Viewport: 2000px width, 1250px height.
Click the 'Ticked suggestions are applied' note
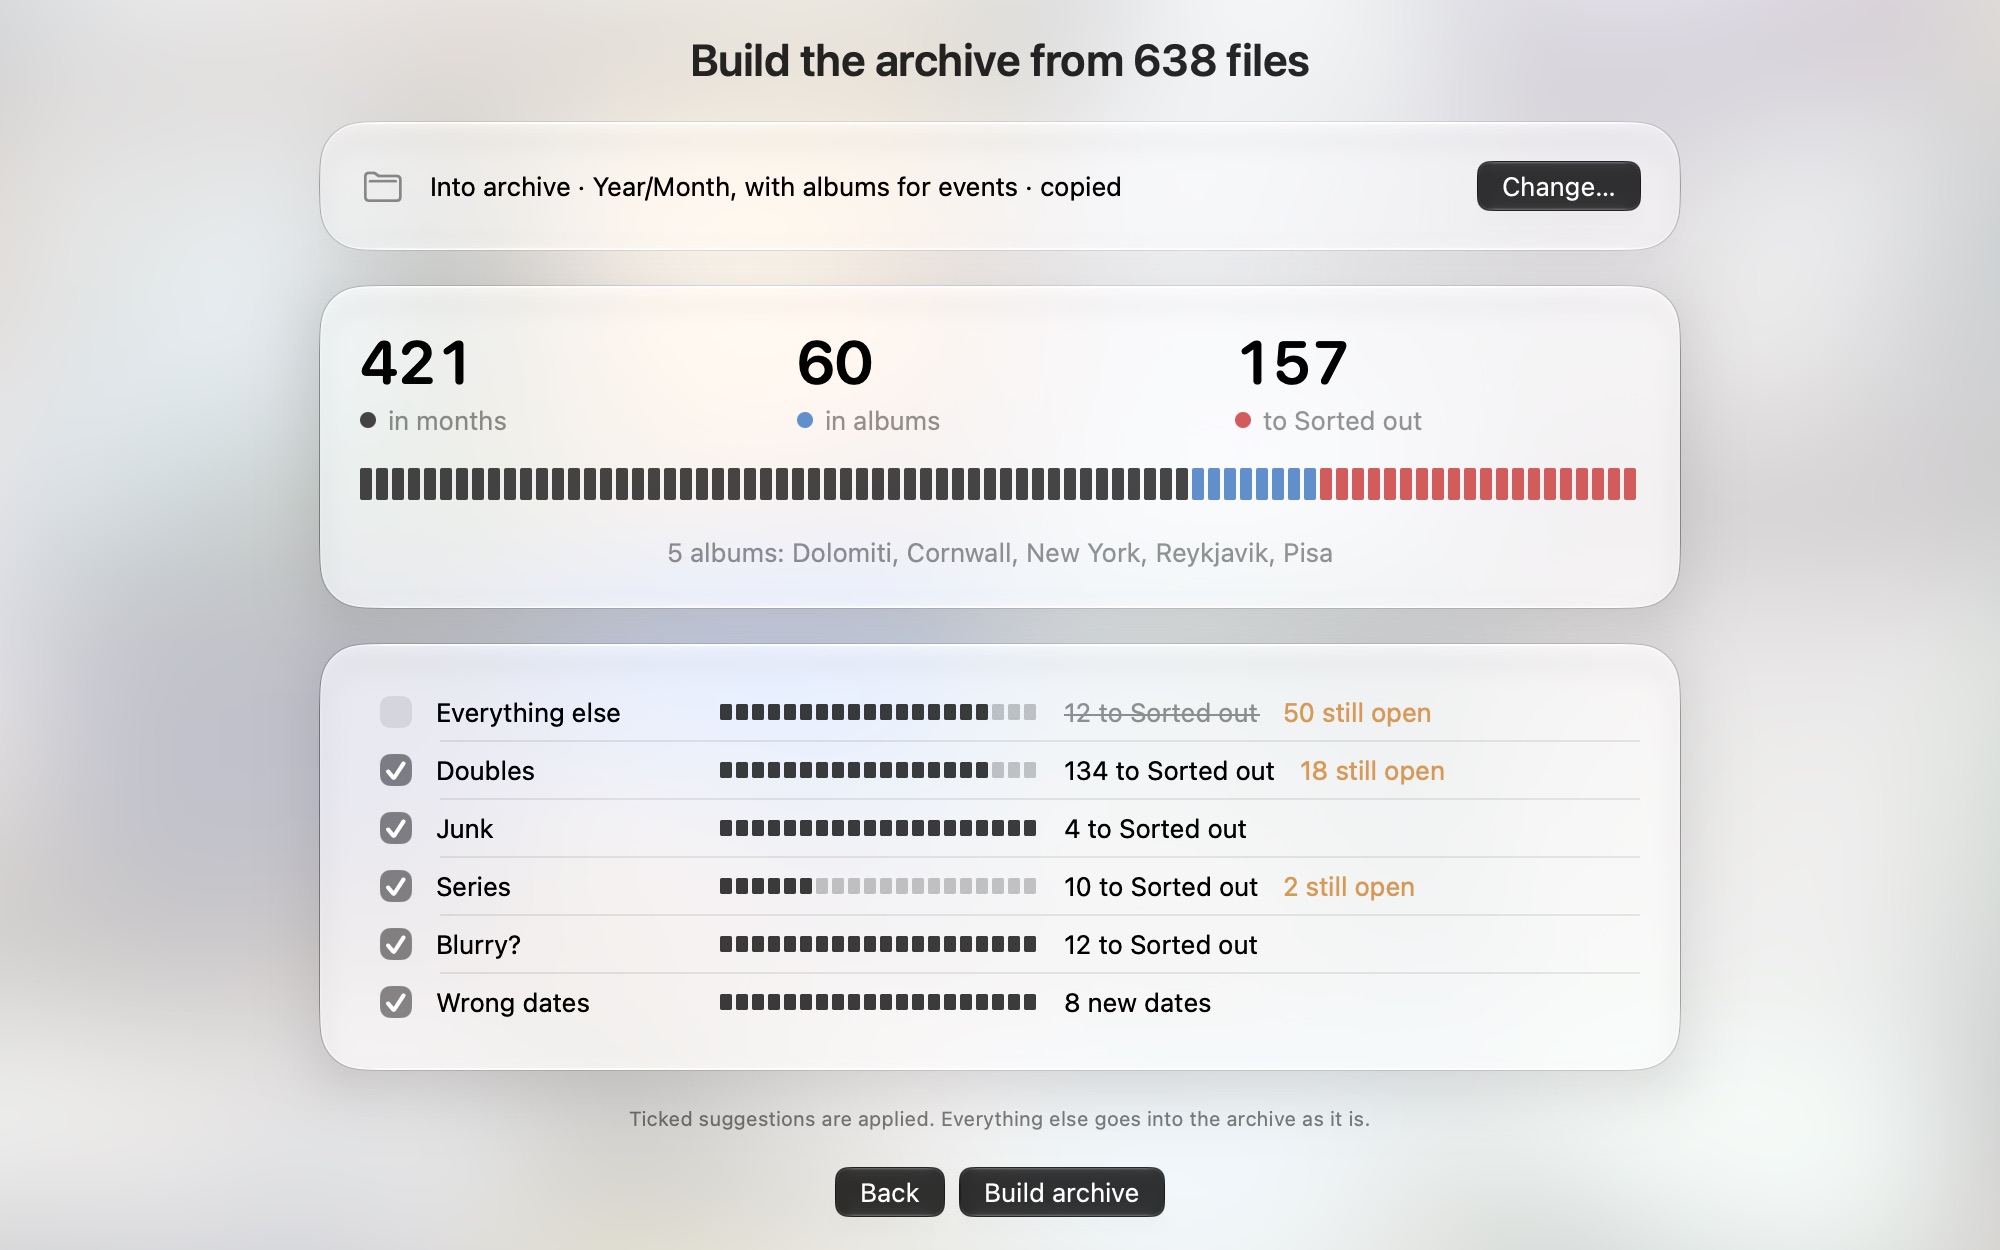pyautogui.click(x=1000, y=1119)
